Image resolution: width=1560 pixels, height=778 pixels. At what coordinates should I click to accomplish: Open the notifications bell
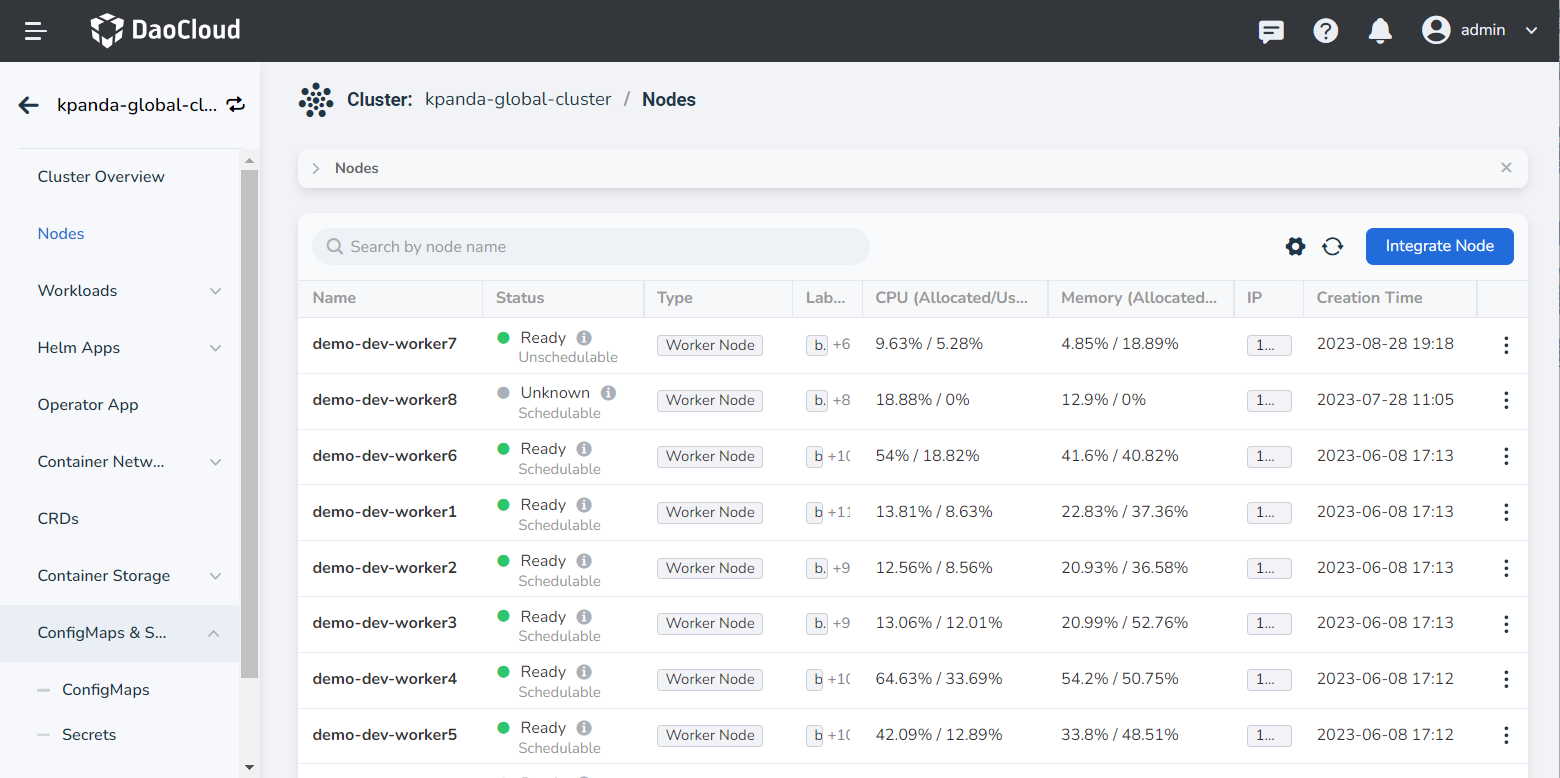(1380, 31)
